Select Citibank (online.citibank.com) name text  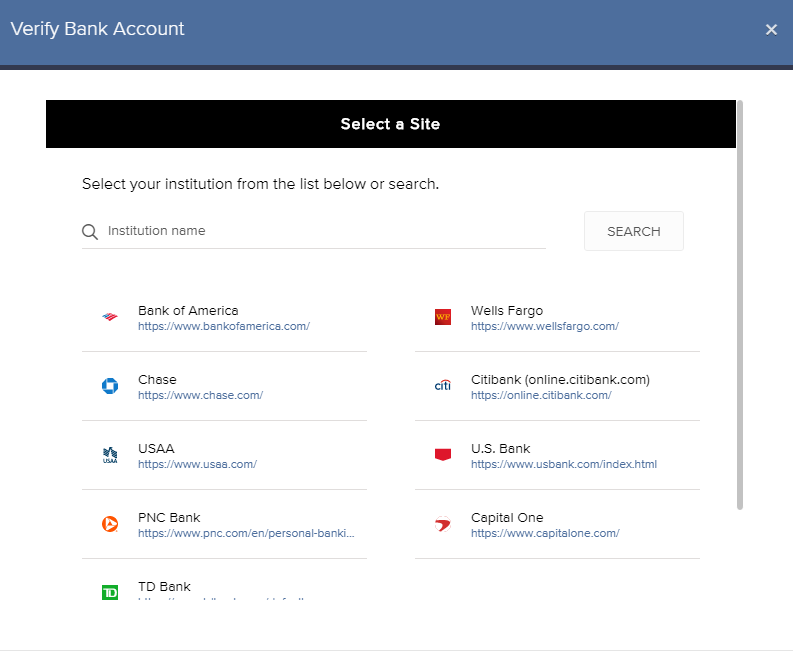[x=560, y=380]
